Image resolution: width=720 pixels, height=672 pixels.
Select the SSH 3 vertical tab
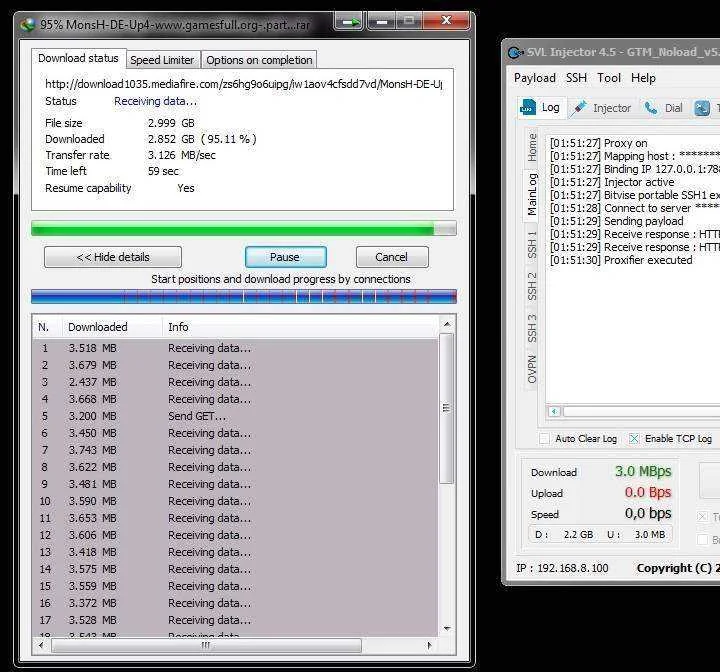tap(532, 328)
